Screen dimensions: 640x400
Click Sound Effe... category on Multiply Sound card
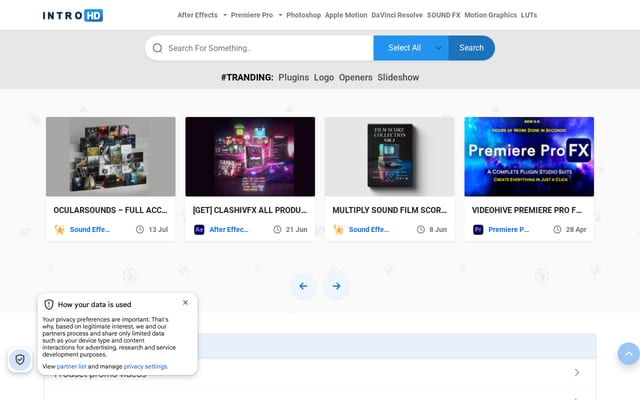pos(369,229)
